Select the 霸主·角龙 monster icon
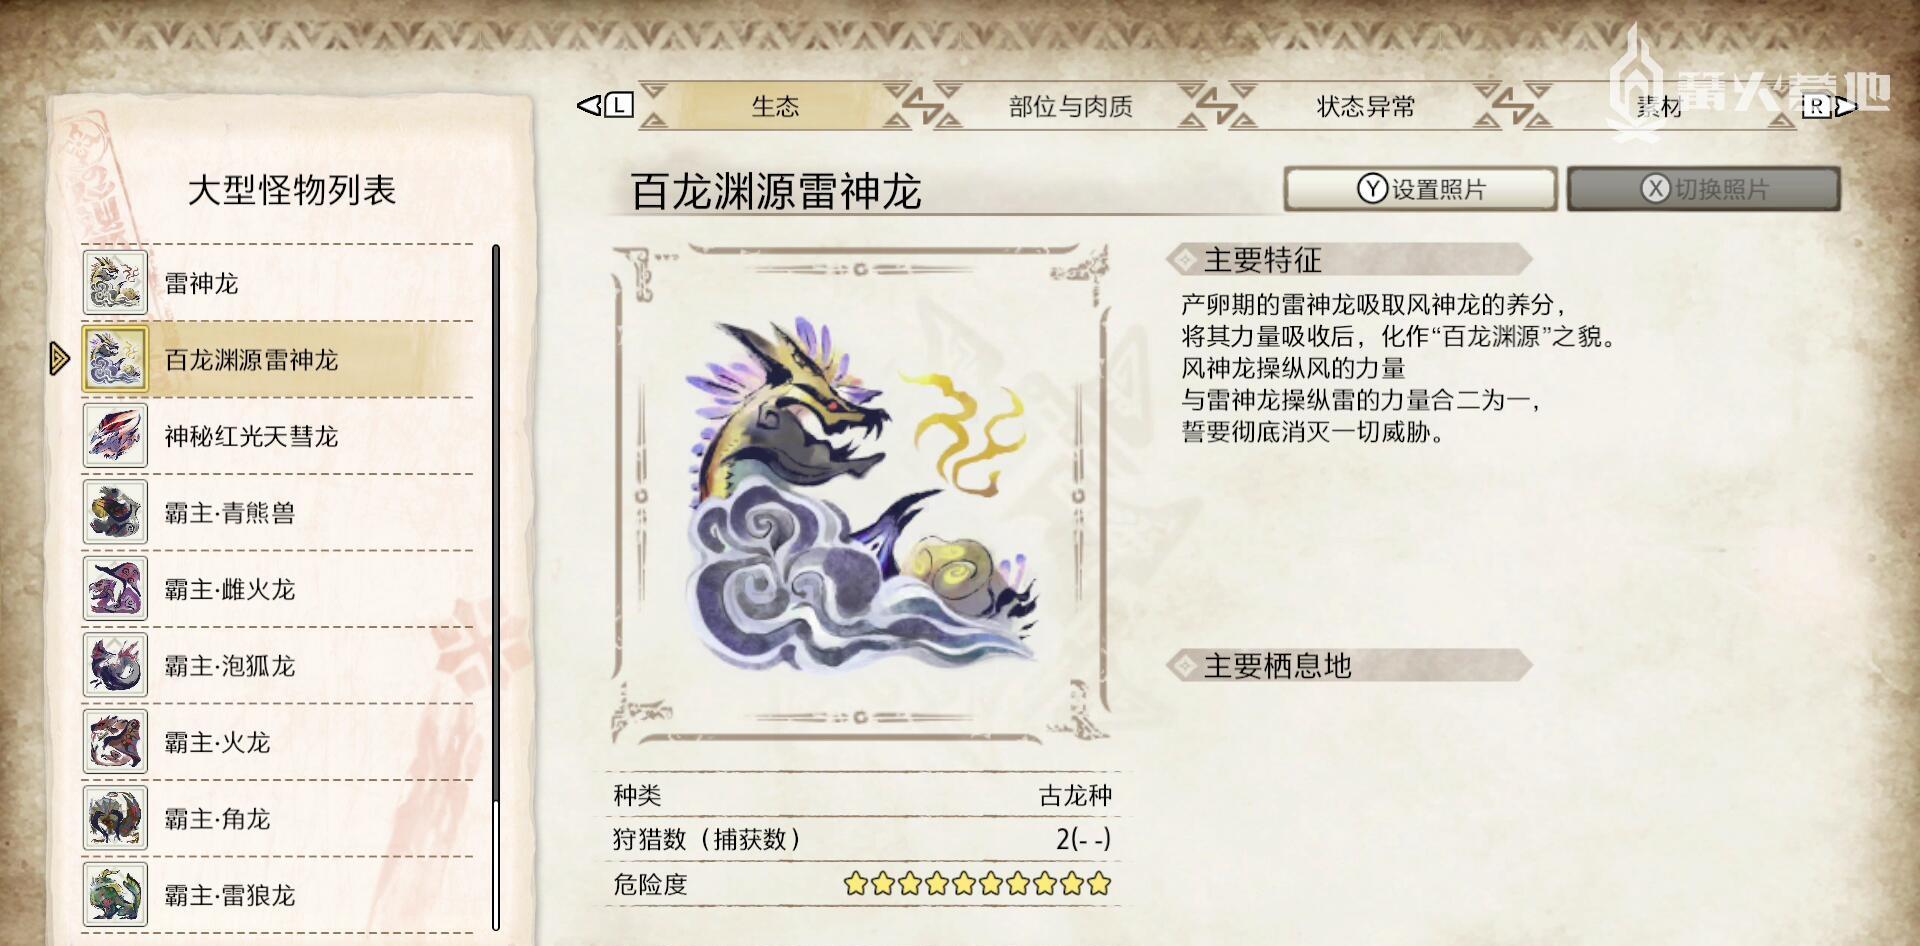Screen dimensions: 1920x946 [115, 818]
